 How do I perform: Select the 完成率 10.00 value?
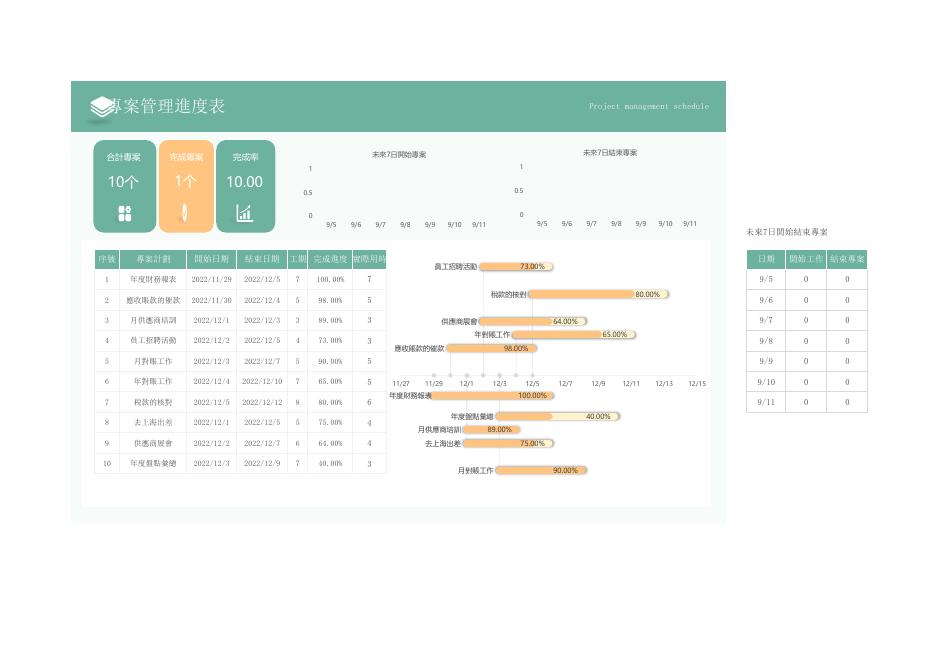pyautogui.click(x=245, y=182)
